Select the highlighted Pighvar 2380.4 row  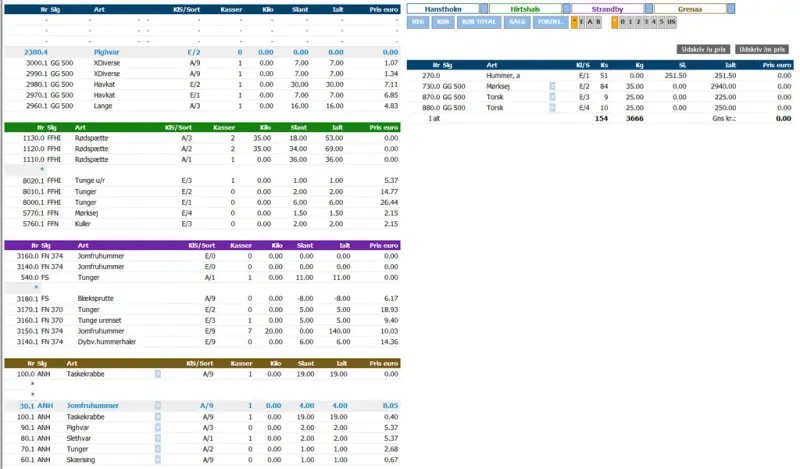point(202,52)
